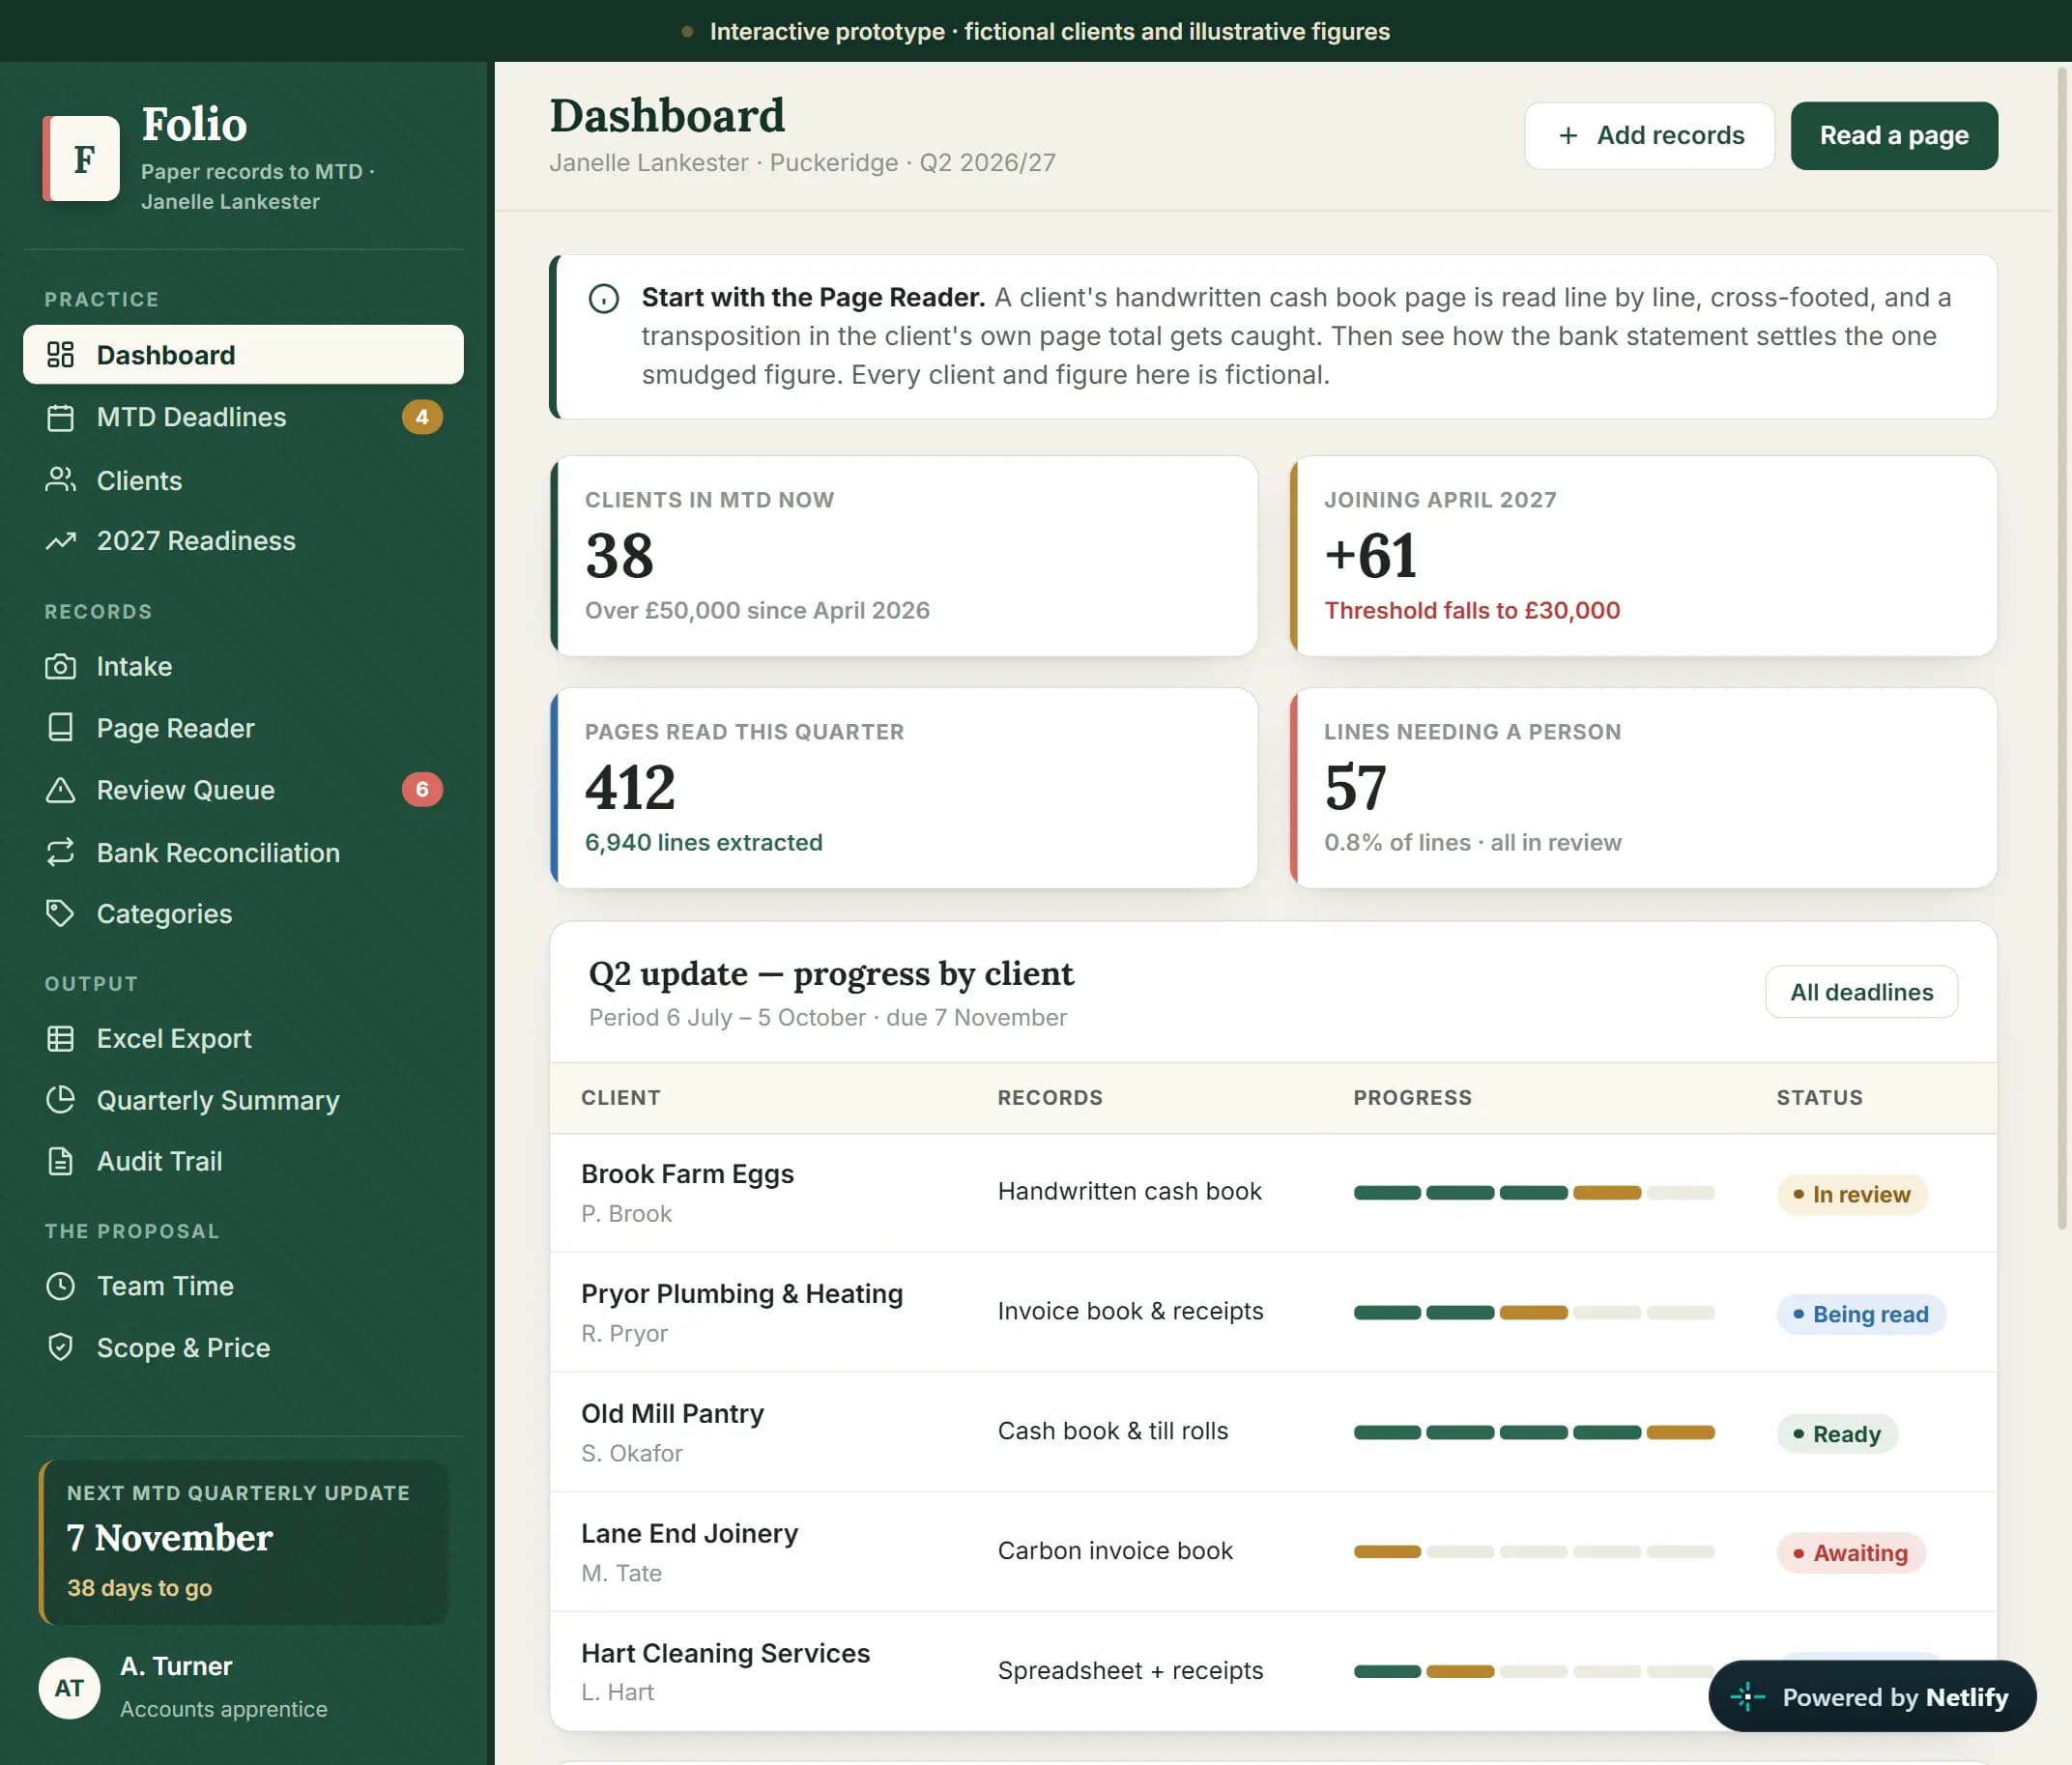Click the Powered by Netlify badge
The height and width of the screenshot is (1765, 2072).
[1871, 1697]
